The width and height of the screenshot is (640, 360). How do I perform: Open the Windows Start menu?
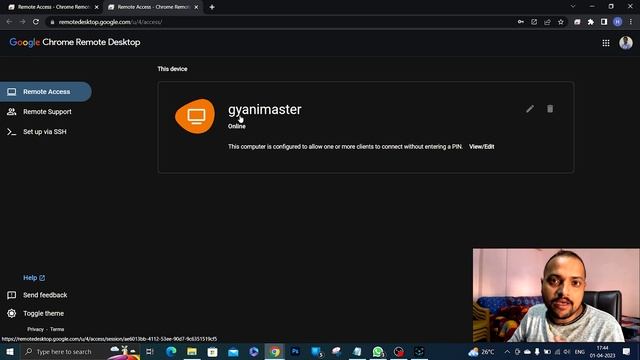pyautogui.click(x=9, y=351)
